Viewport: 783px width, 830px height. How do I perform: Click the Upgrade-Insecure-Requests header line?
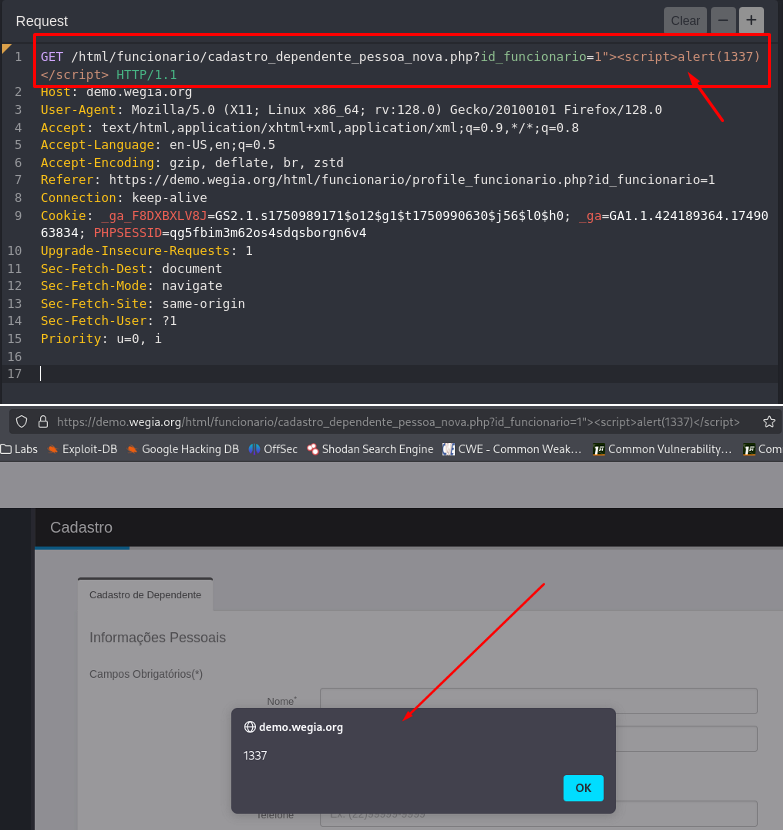pos(147,250)
